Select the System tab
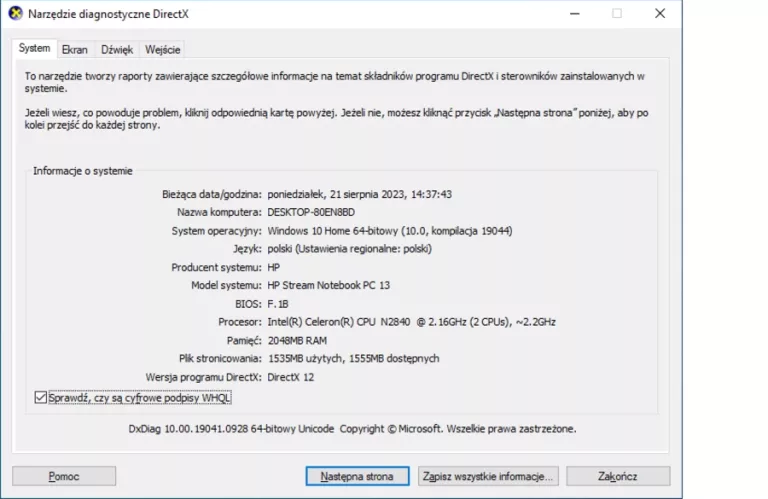Viewport: 768px width, 499px height. [x=34, y=49]
